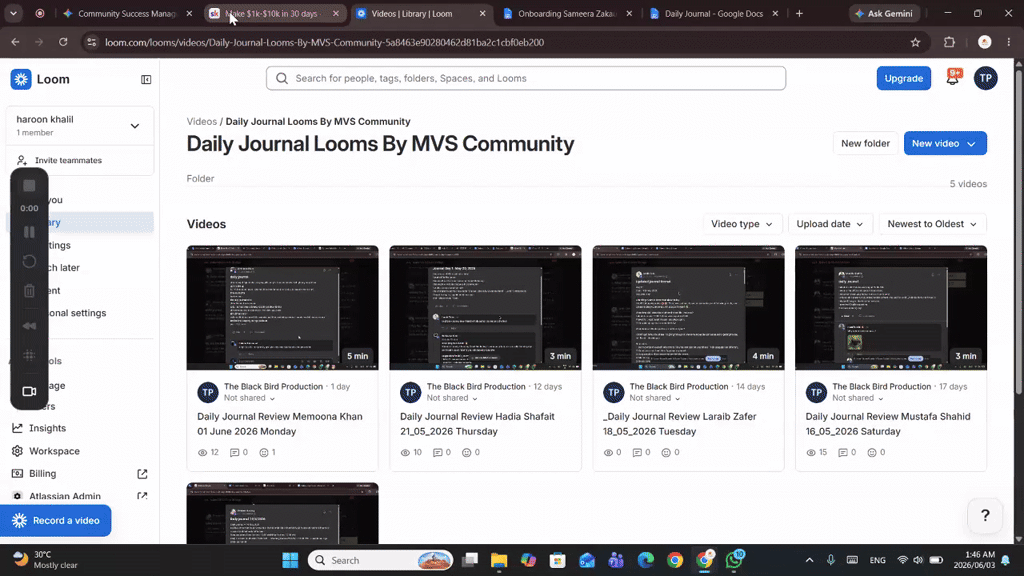
Task: Click the Loom search field
Action: click(526, 78)
